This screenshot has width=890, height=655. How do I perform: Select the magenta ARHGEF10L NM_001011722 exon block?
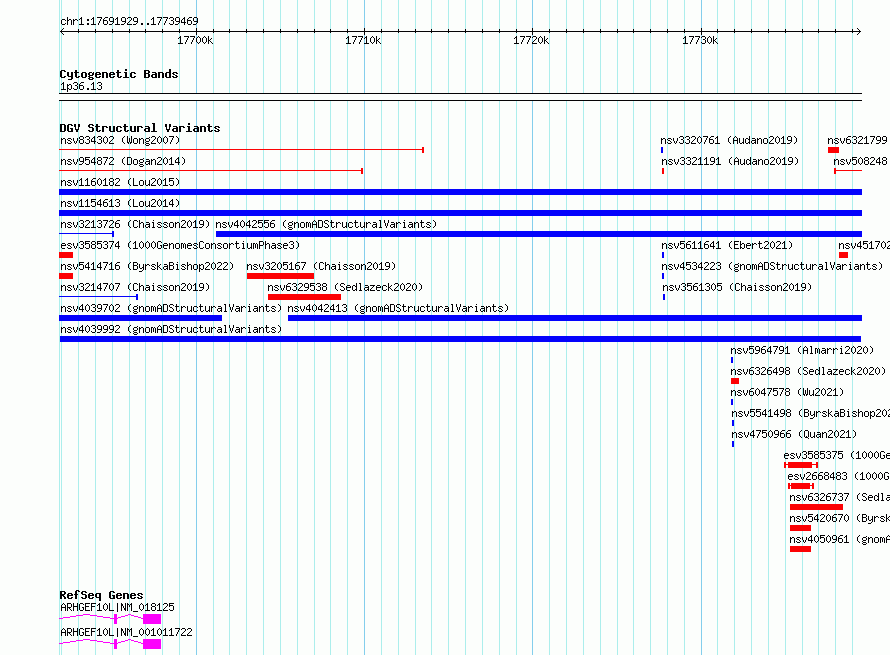152,644
